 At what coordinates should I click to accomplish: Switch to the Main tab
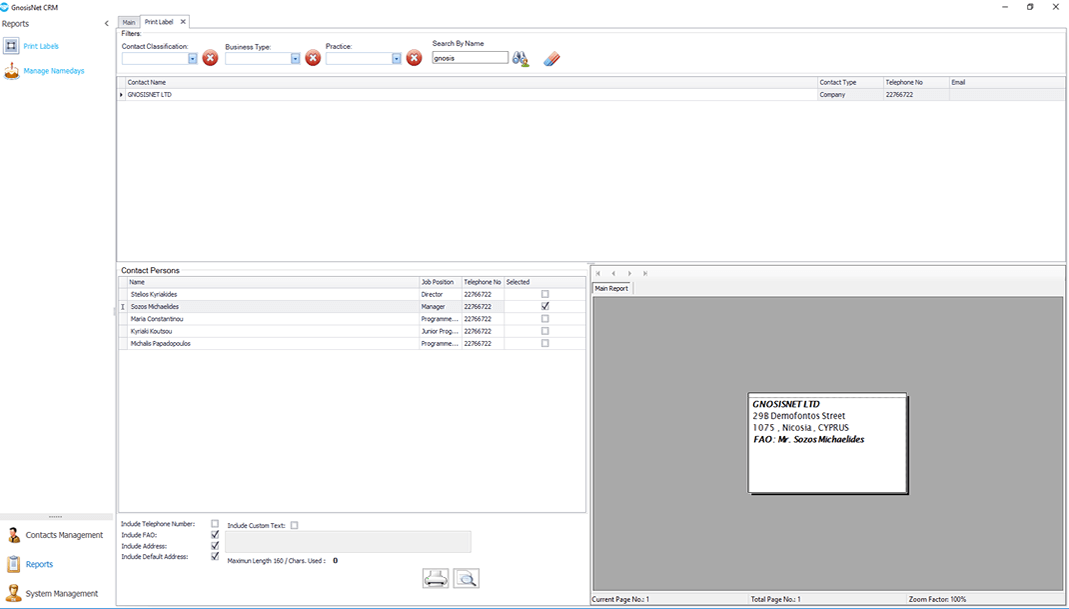point(128,22)
